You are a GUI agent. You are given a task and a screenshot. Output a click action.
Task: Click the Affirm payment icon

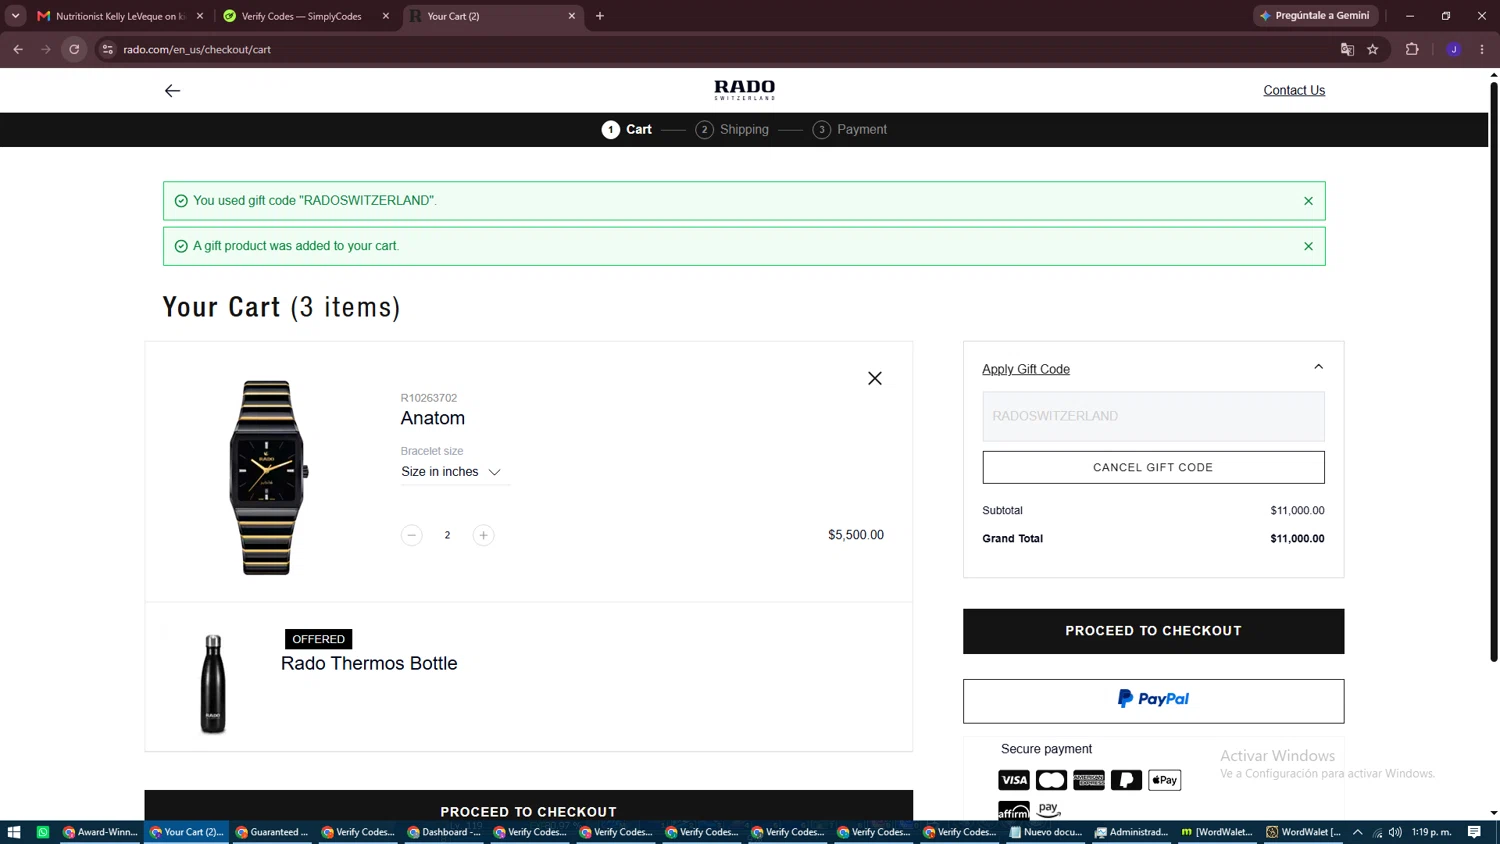1014,811
